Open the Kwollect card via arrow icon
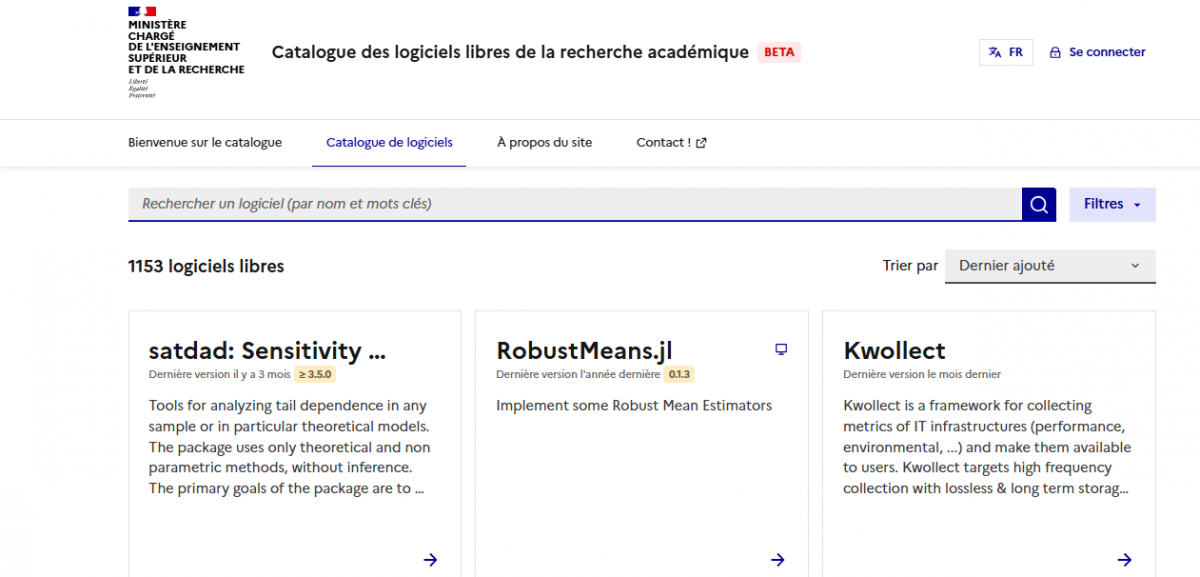Screen dimensions: 1200x577 point(1126,560)
